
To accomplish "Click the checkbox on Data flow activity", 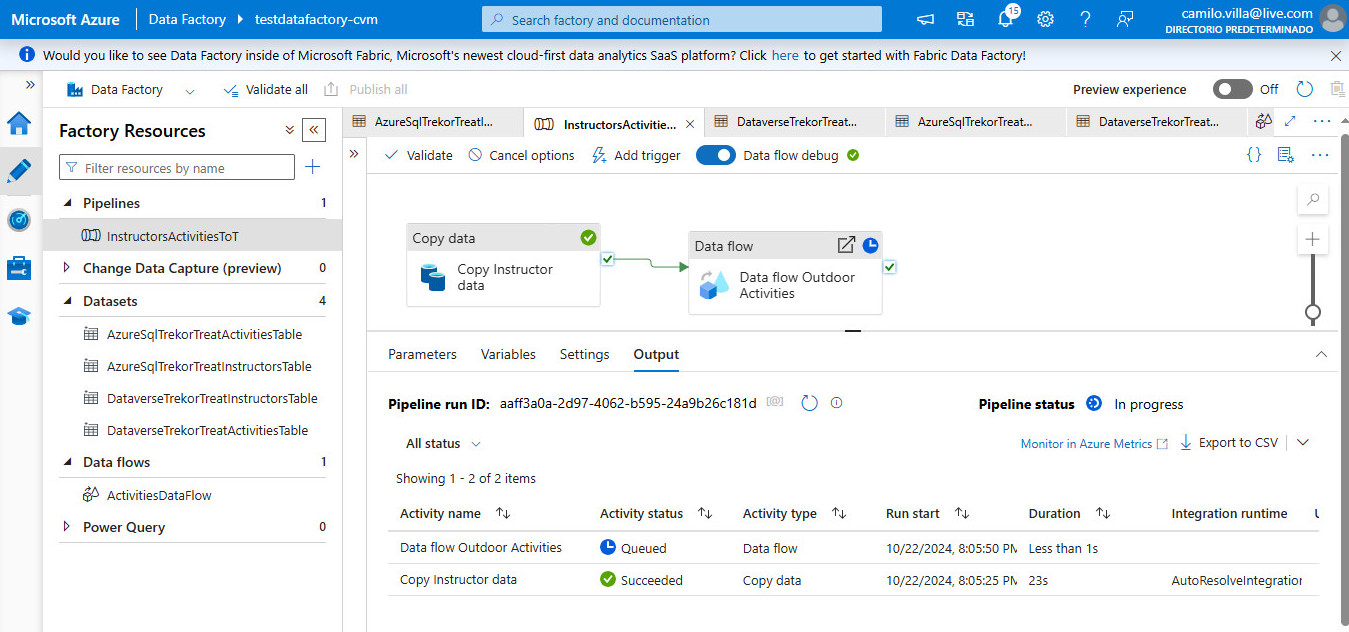I will tap(890, 267).
